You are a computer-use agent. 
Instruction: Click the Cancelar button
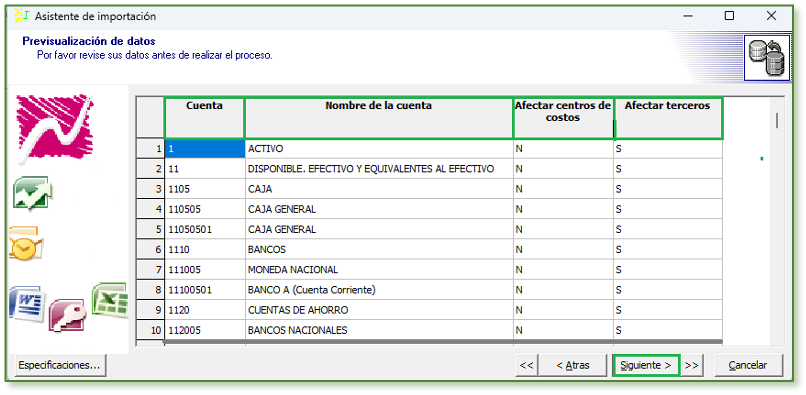748,365
